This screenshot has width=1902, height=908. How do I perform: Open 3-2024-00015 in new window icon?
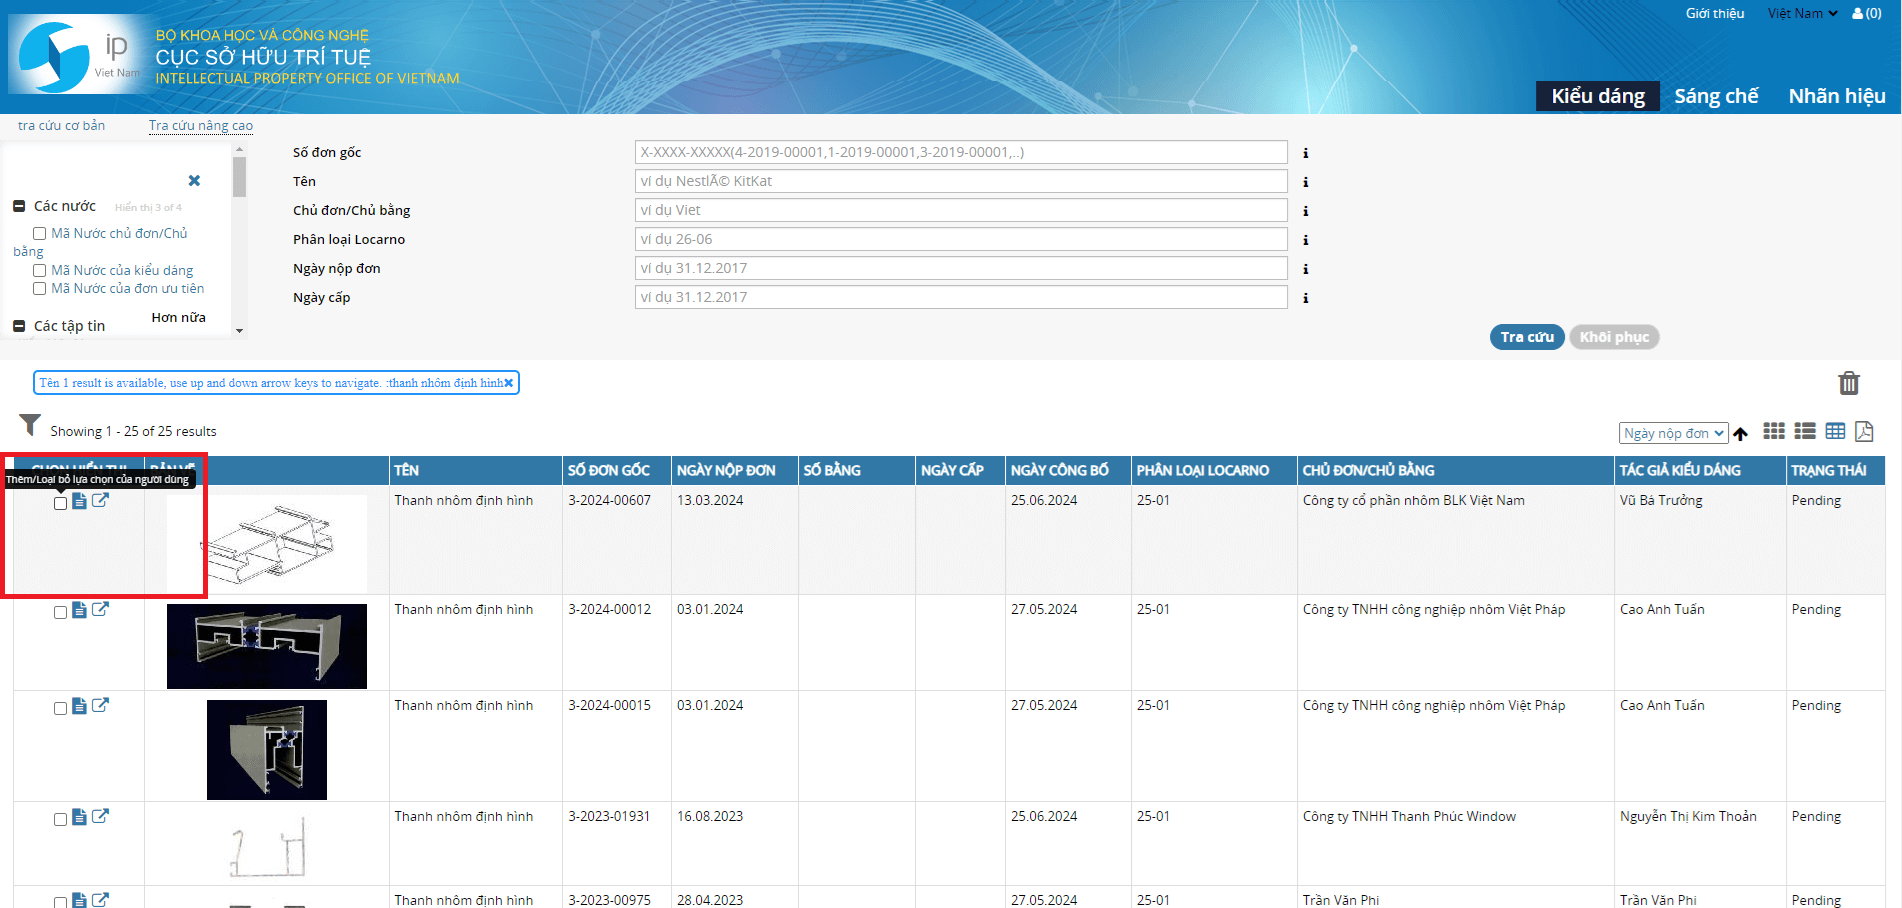(100, 706)
